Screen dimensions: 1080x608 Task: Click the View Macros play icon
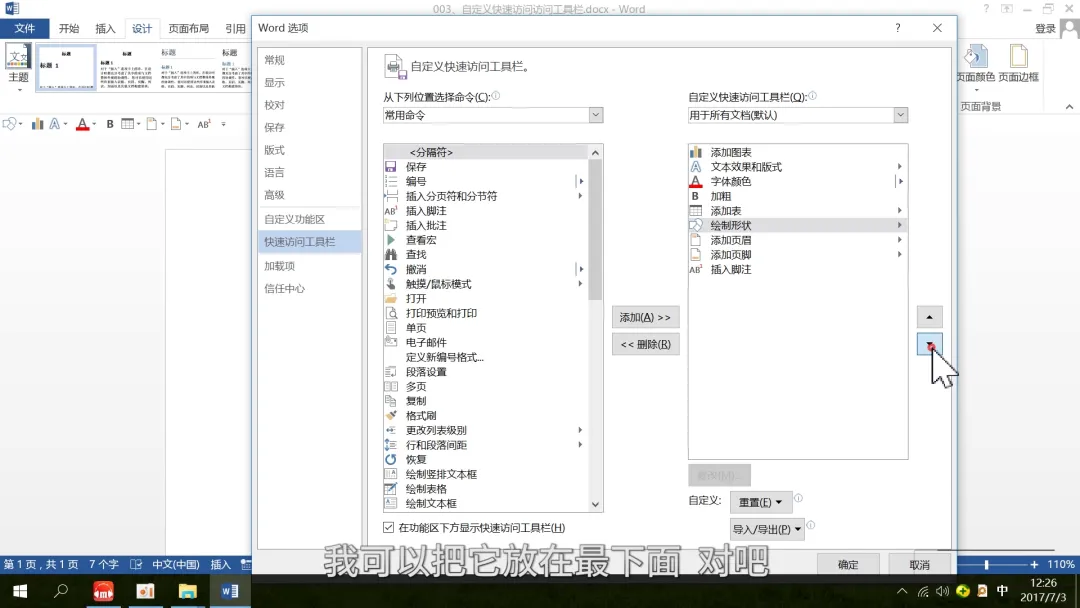tap(391, 240)
